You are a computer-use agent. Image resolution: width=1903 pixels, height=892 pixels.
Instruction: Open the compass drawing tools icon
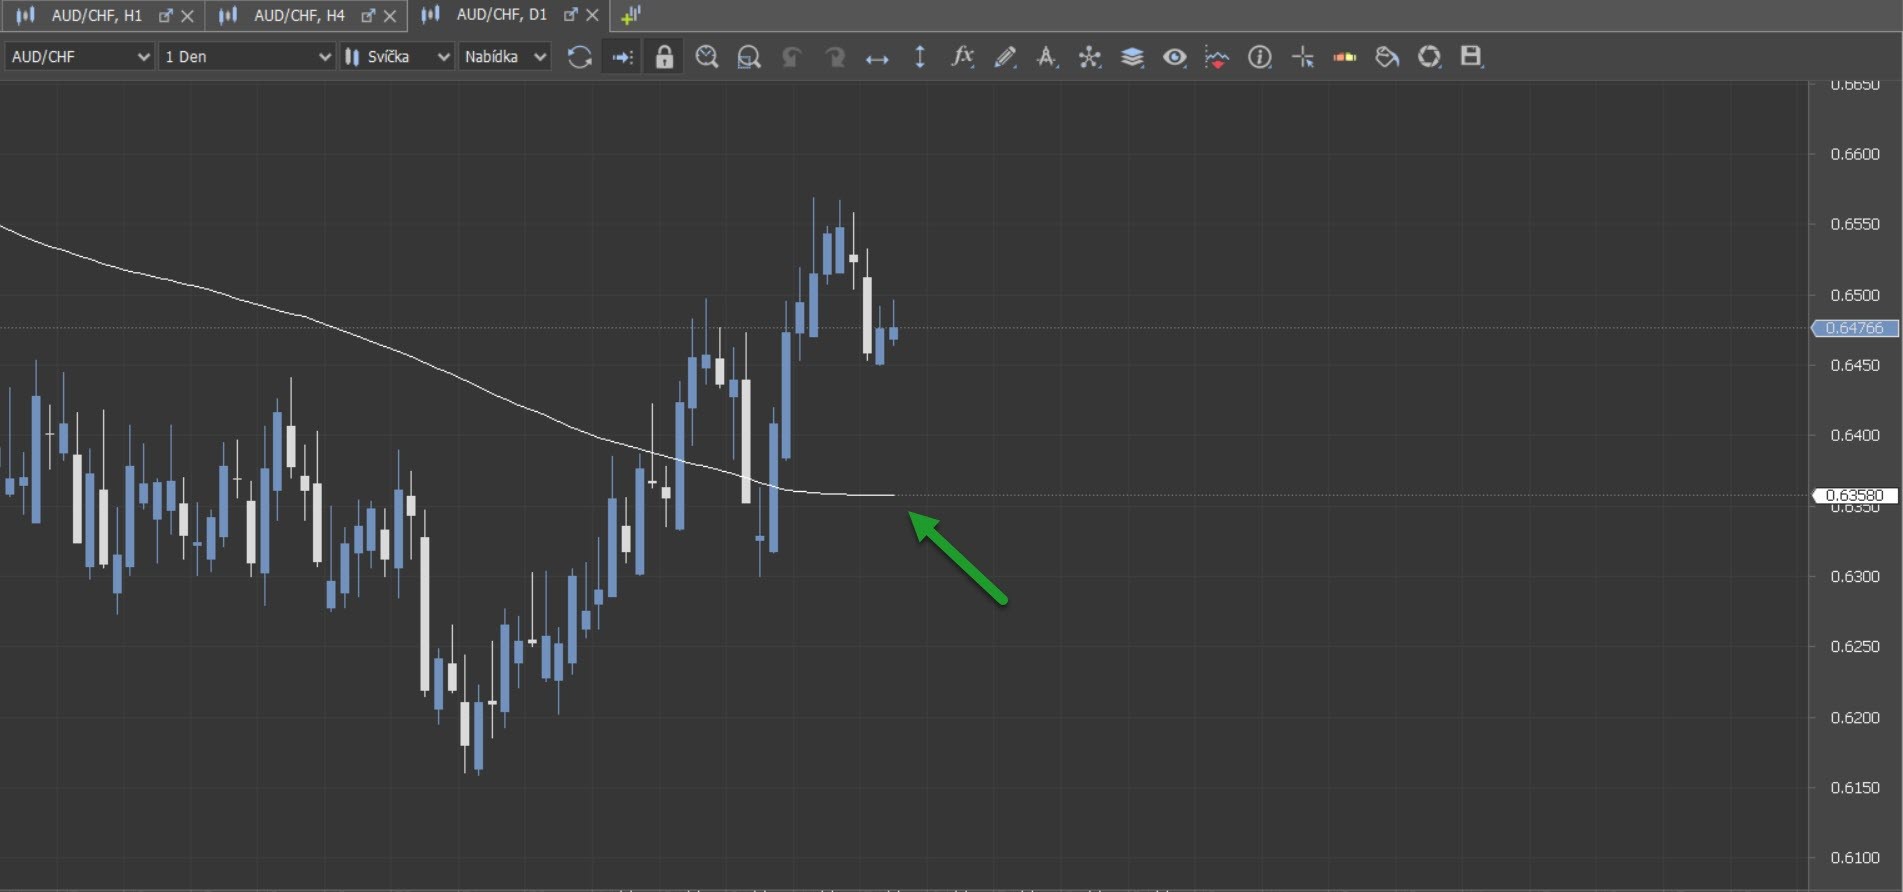coord(1047,57)
